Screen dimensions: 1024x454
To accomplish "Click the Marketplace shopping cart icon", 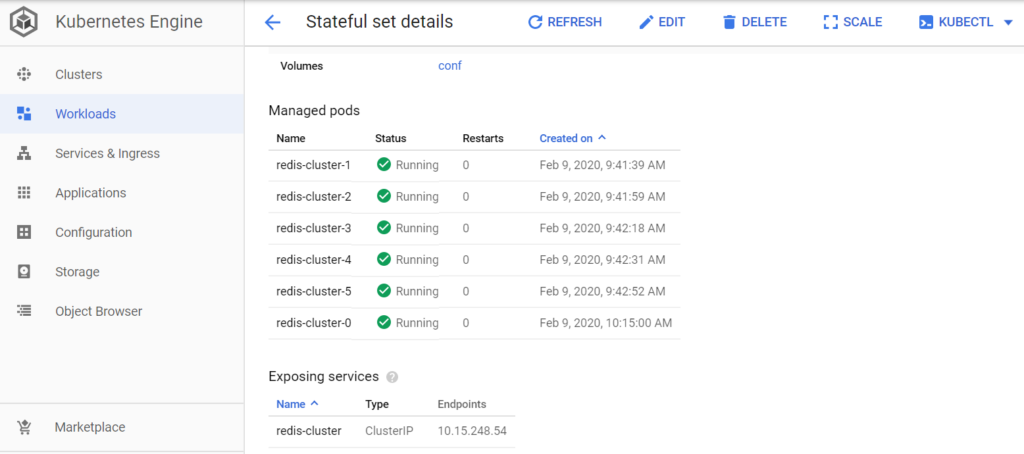I will click(24, 427).
